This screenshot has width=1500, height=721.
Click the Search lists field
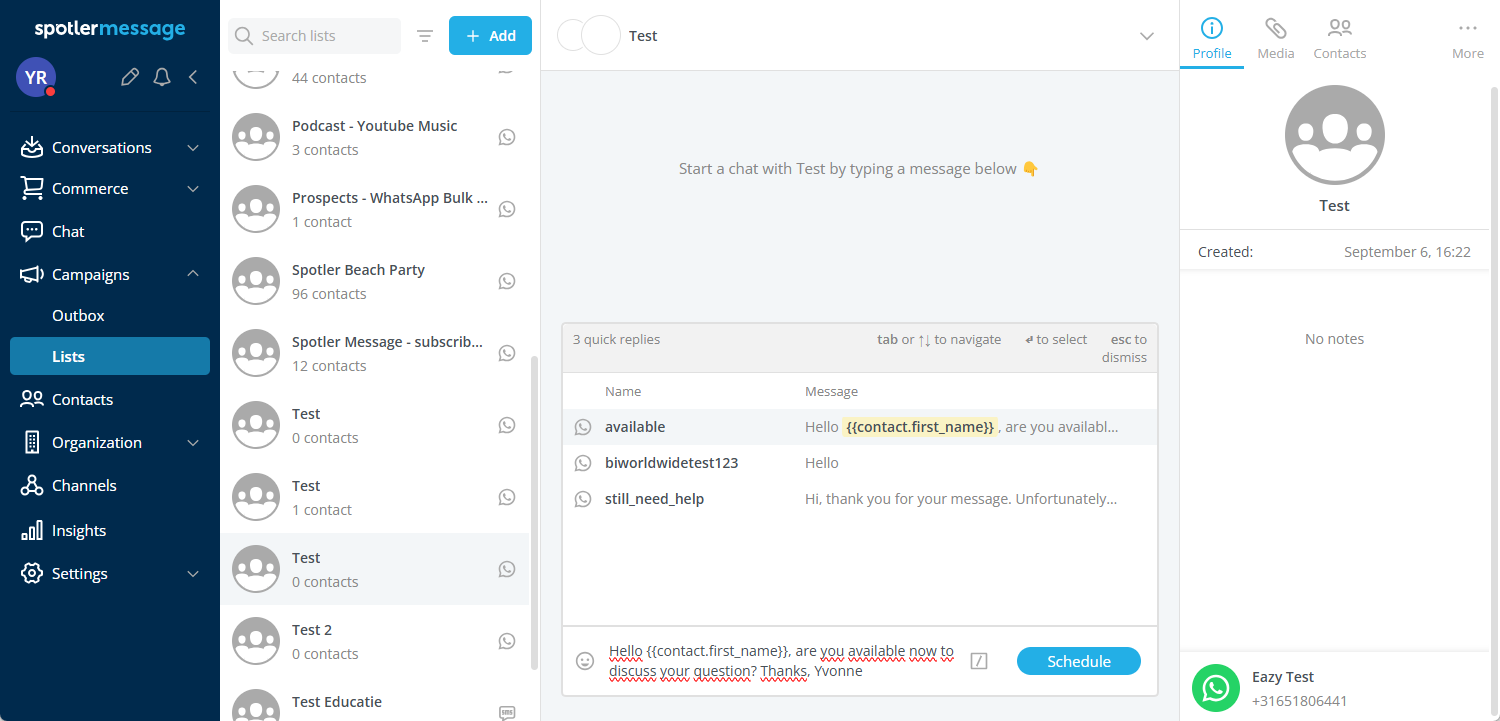coord(325,36)
